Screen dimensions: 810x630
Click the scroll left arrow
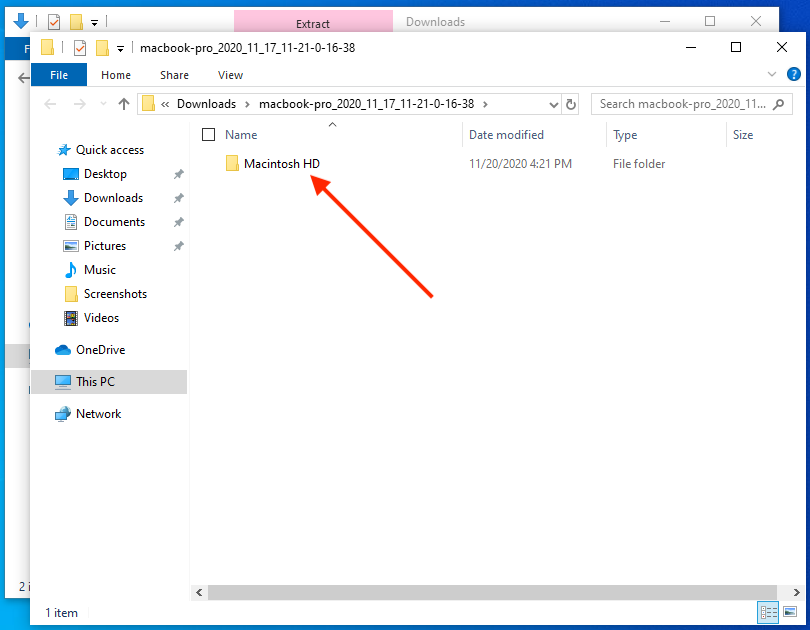199,592
